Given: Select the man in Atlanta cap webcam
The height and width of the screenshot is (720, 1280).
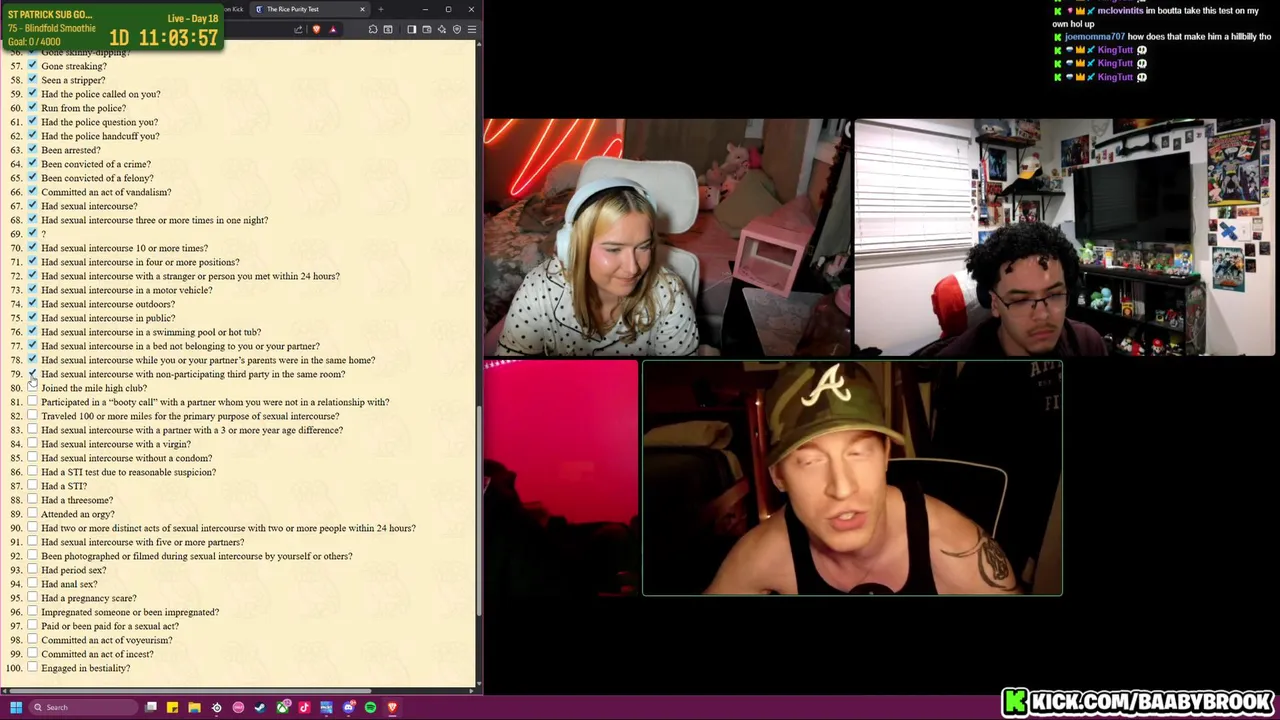Looking at the screenshot, I should pos(852,478).
